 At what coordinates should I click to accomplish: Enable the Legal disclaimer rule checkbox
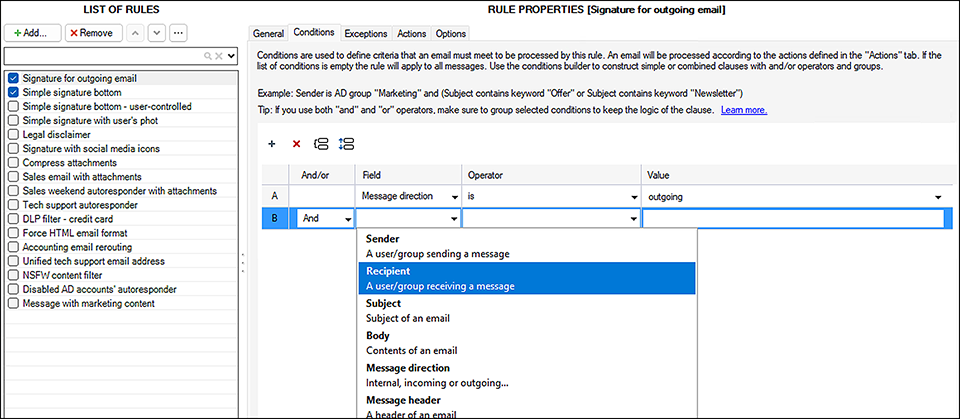[x=13, y=135]
